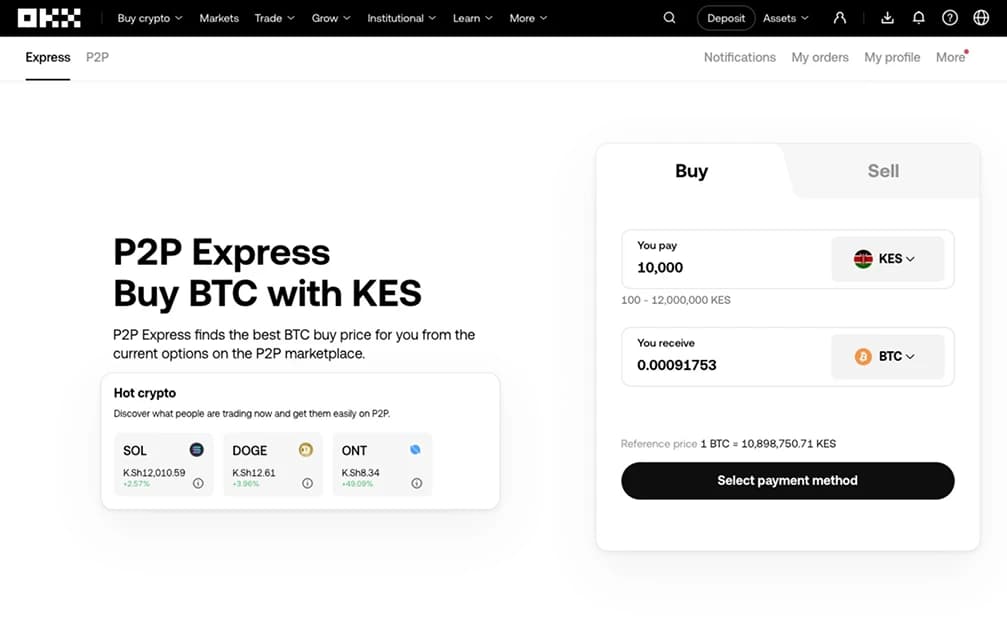Switch to the P2P tab
Viewport: 1007px width, 623px height.
click(x=97, y=57)
